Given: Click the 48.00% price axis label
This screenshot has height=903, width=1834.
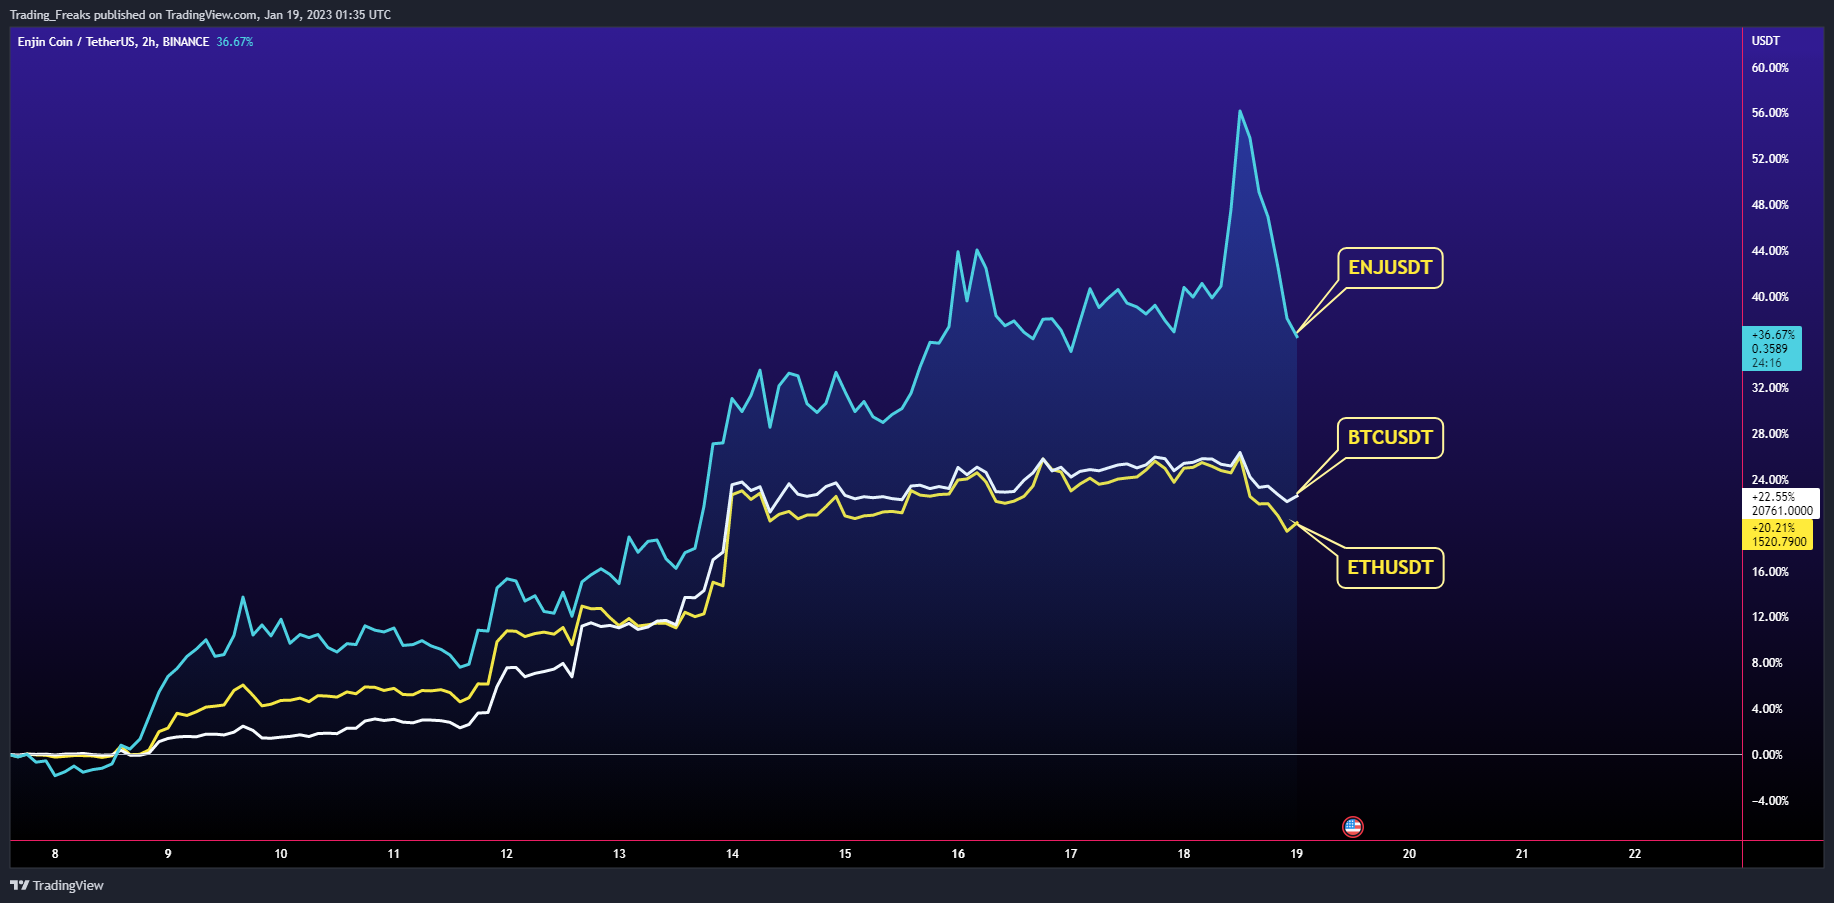Looking at the screenshot, I should [x=1770, y=205].
